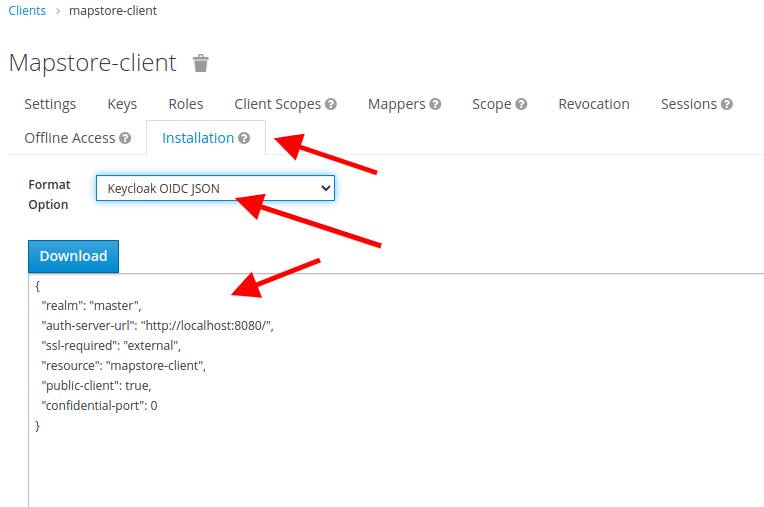The height and width of the screenshot is (507, 764).
Task: Click help icon next to Client Scopes
Action: (x=331, y=104)
